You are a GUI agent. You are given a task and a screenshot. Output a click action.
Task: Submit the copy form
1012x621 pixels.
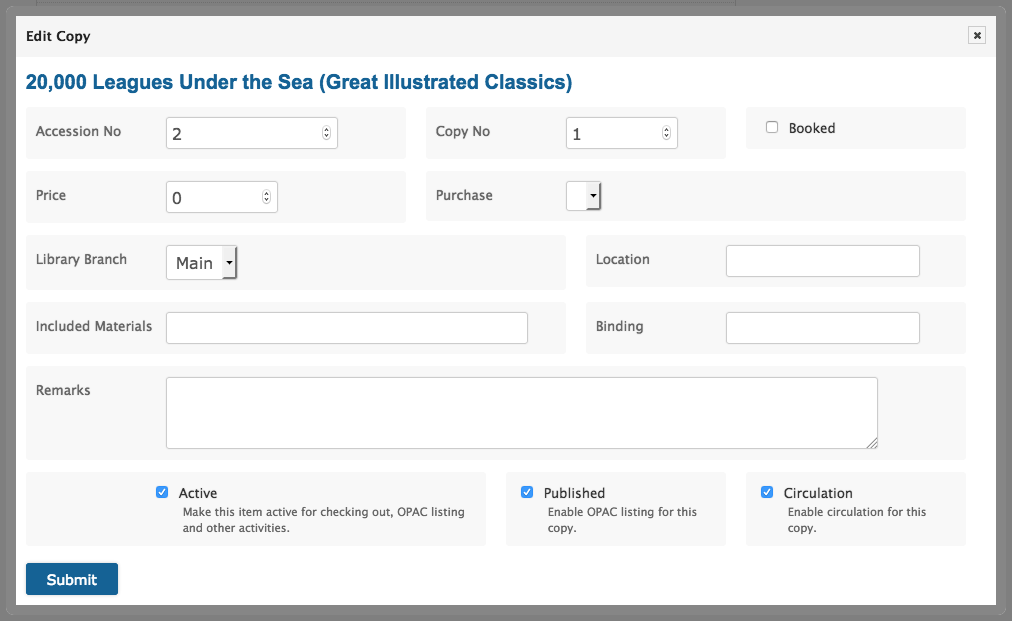(72, 579)
